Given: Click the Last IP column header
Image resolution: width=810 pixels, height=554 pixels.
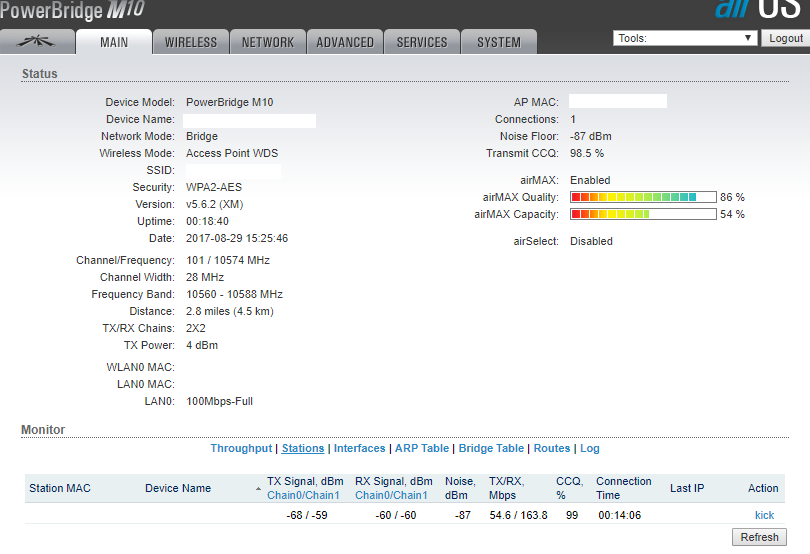Looking at the screenshot, I should tap(687, 488).
